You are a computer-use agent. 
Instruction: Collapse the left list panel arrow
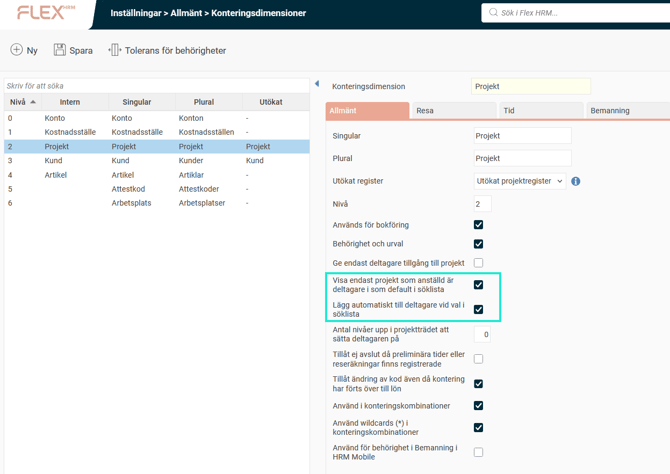[317, 84]
